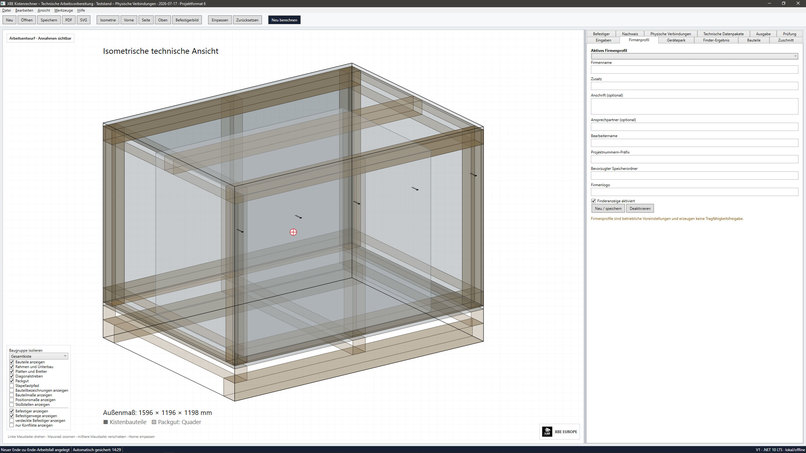Open the Datei menu
This screenshot has height=453, width=806.
point(6,10)
